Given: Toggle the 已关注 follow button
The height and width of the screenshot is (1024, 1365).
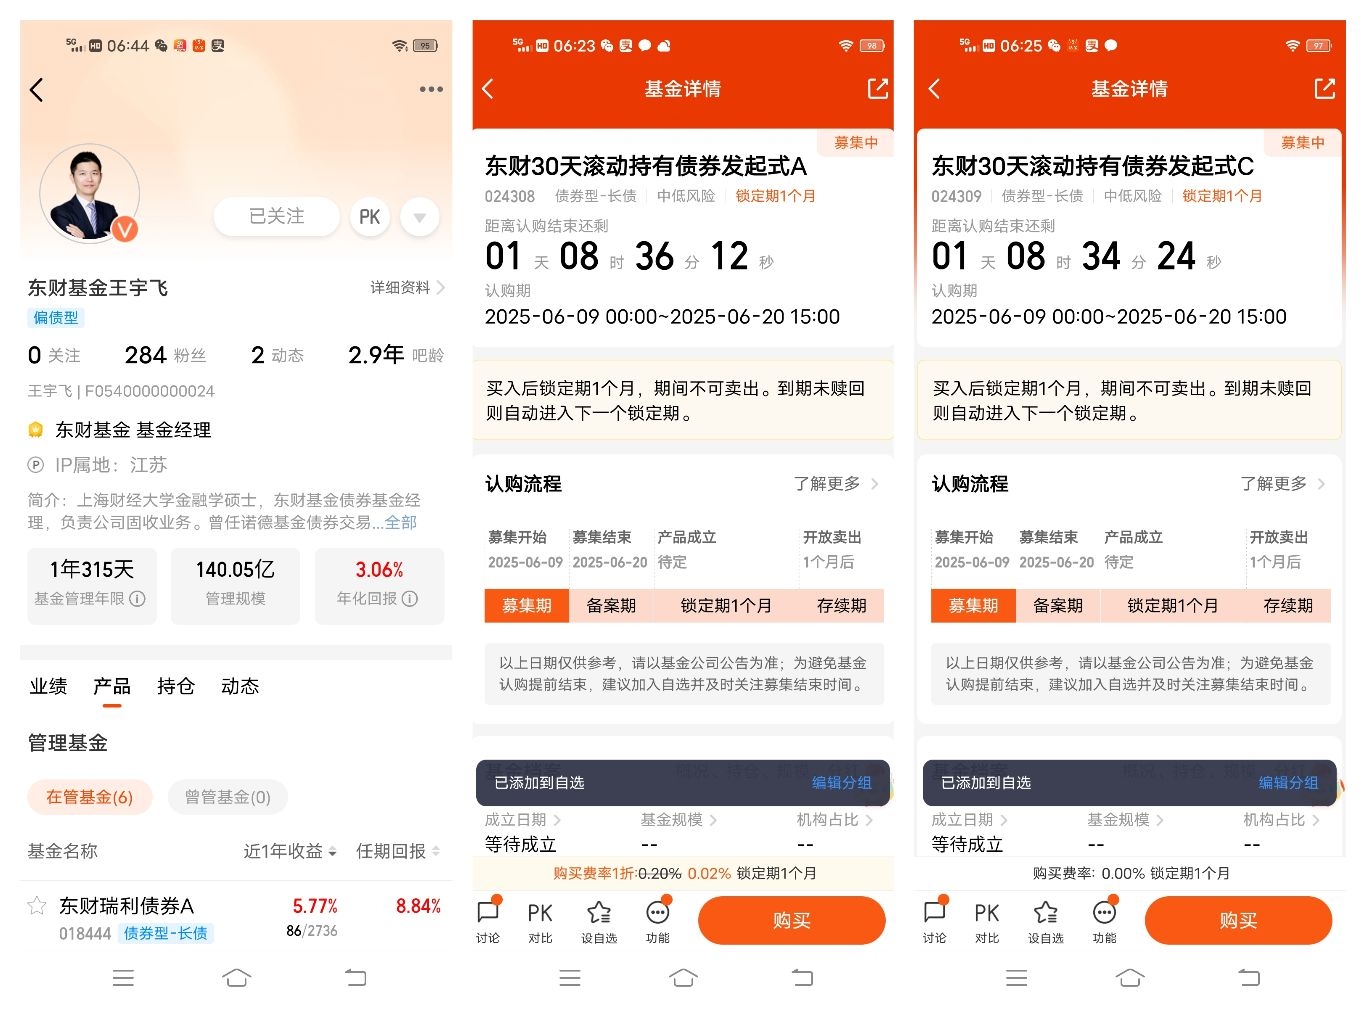Looking at the screenshot, I should (x=277, y=216).
